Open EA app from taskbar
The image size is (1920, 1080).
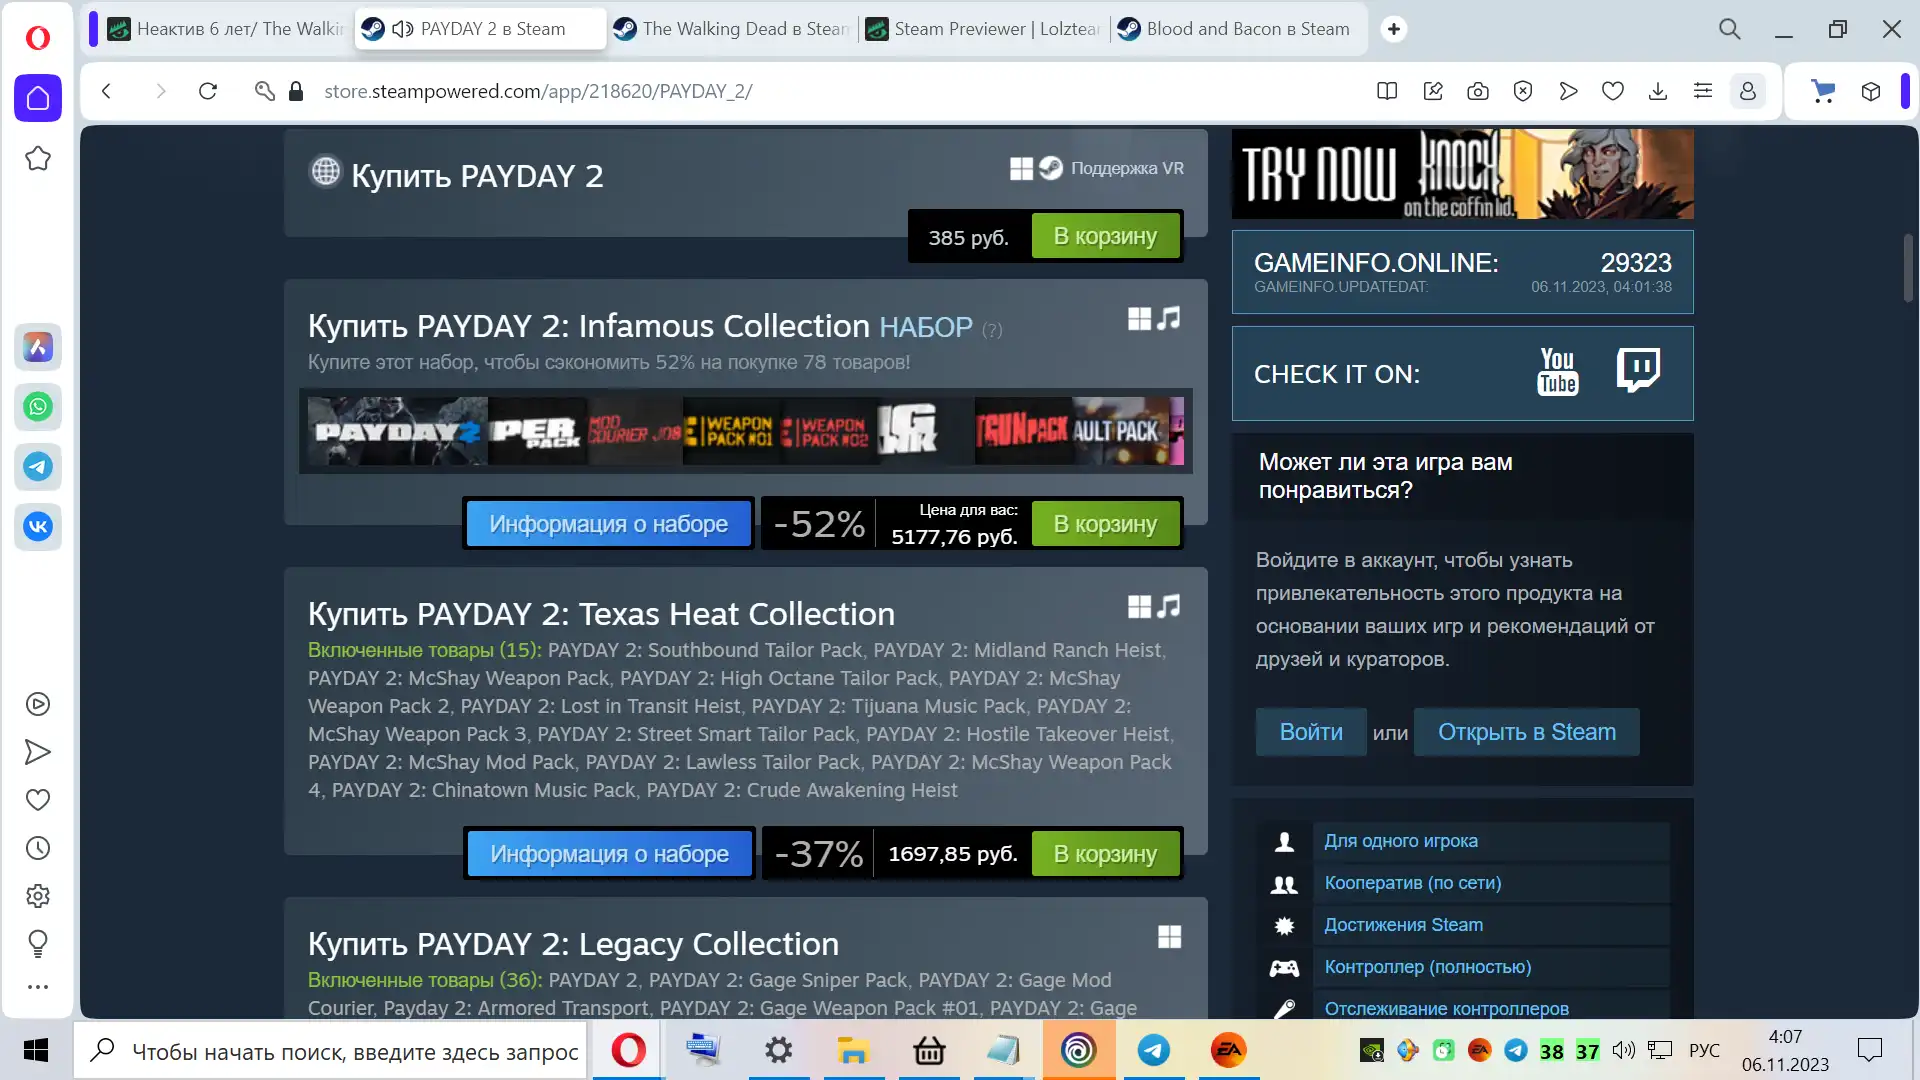pyautogui.click(x=1228, y=1051)
